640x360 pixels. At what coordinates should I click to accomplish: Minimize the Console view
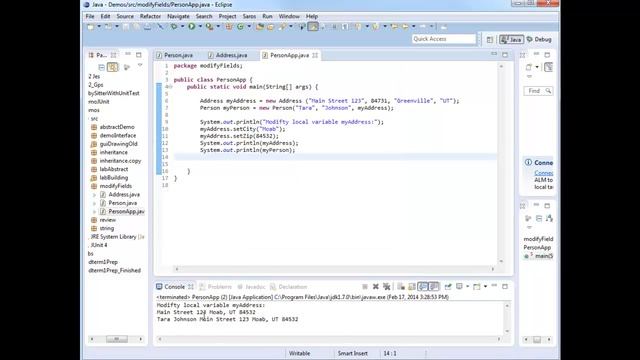[x=494, y=286]
